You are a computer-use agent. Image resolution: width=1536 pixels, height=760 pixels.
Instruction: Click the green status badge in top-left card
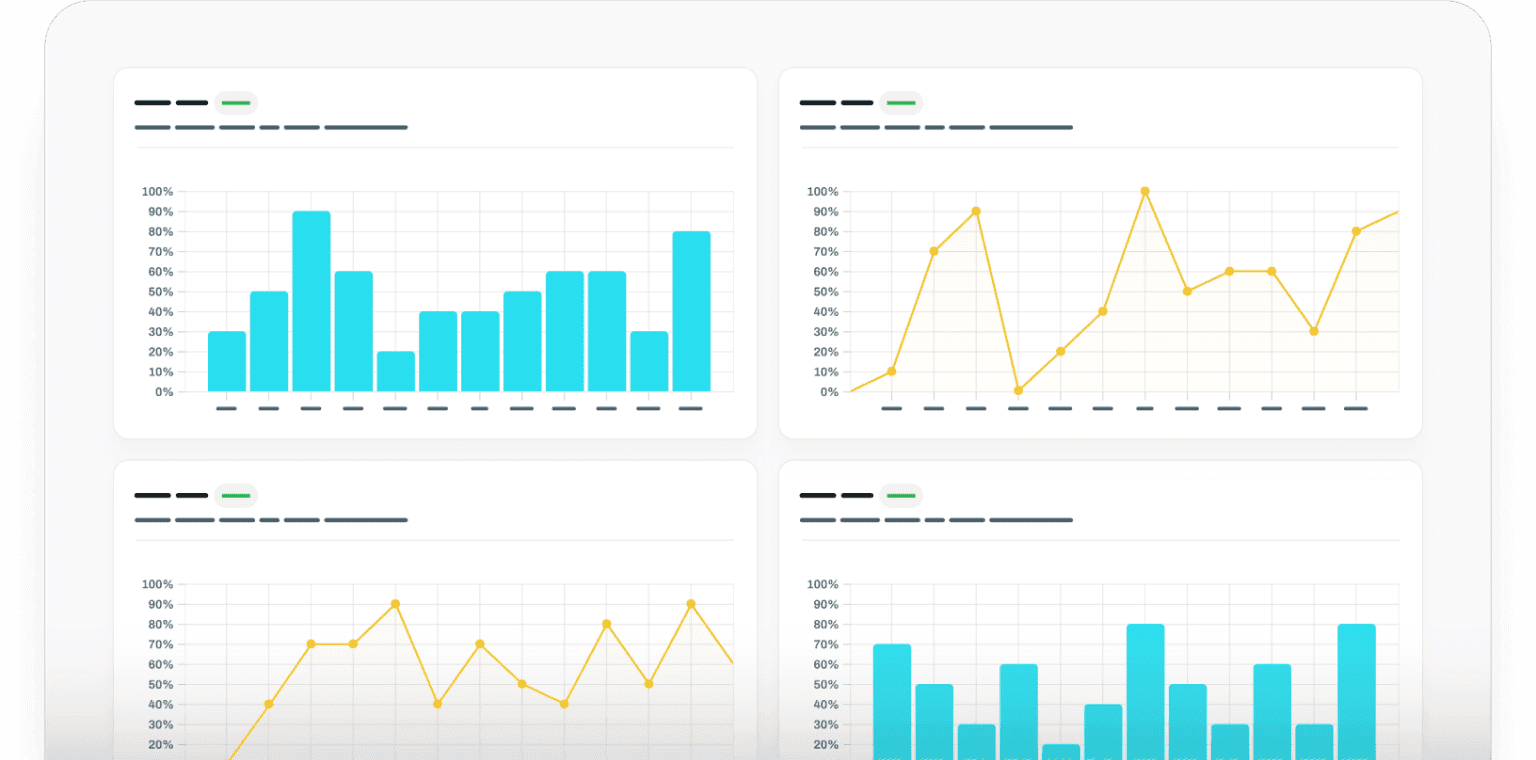coord(236,103)
